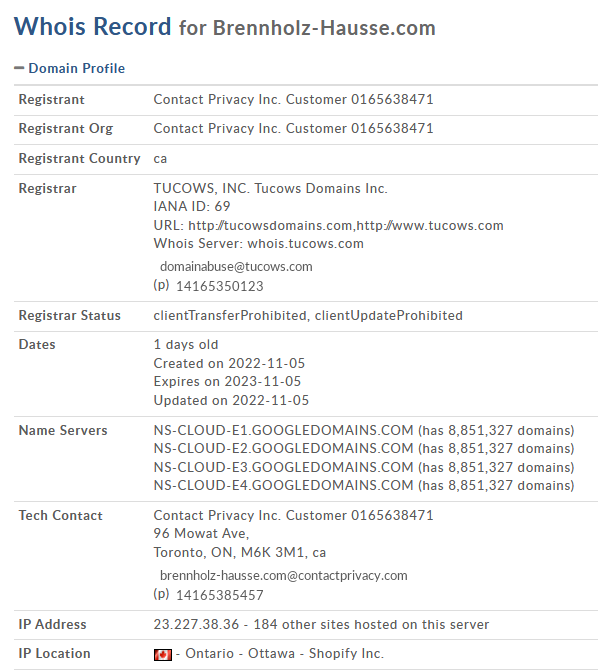
Task: Click the IANA ID: 69 text
Action: point(192,207)
